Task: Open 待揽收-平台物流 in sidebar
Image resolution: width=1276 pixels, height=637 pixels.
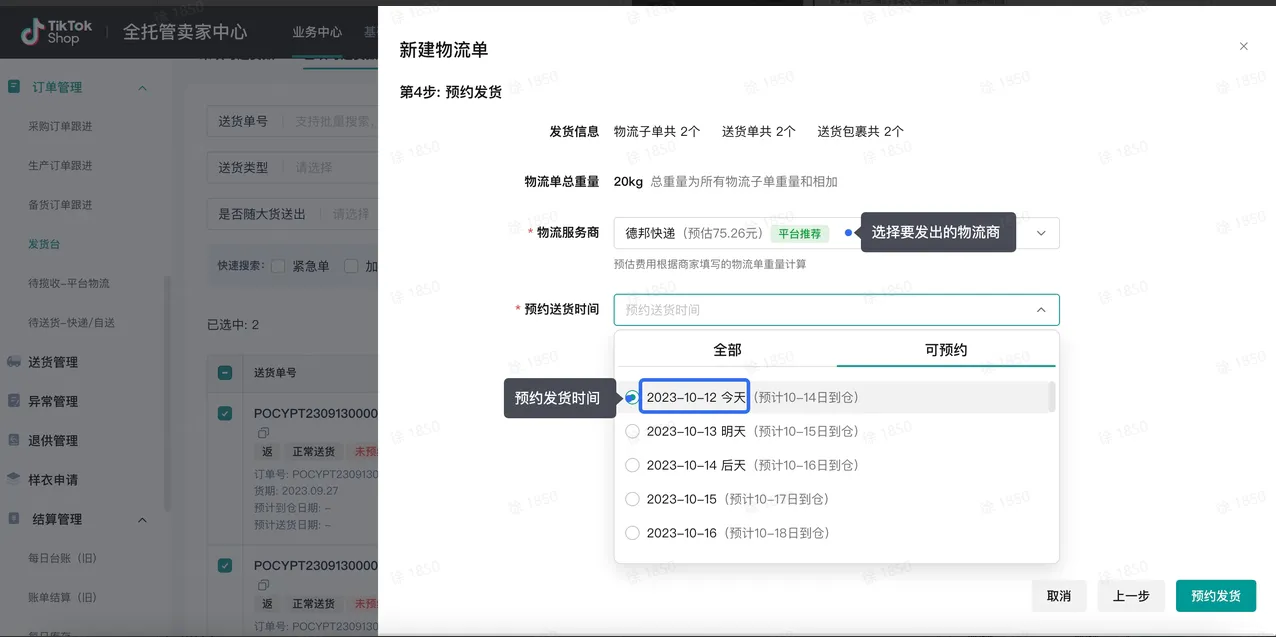Action: click(x=69, y=283)
